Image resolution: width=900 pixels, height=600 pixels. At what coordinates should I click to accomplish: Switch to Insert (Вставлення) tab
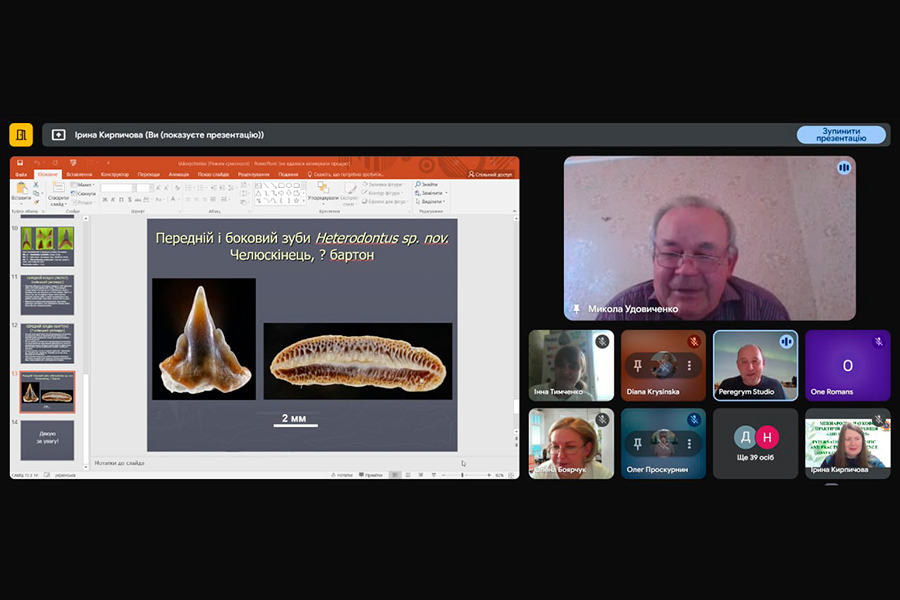(x=79, y=175)
